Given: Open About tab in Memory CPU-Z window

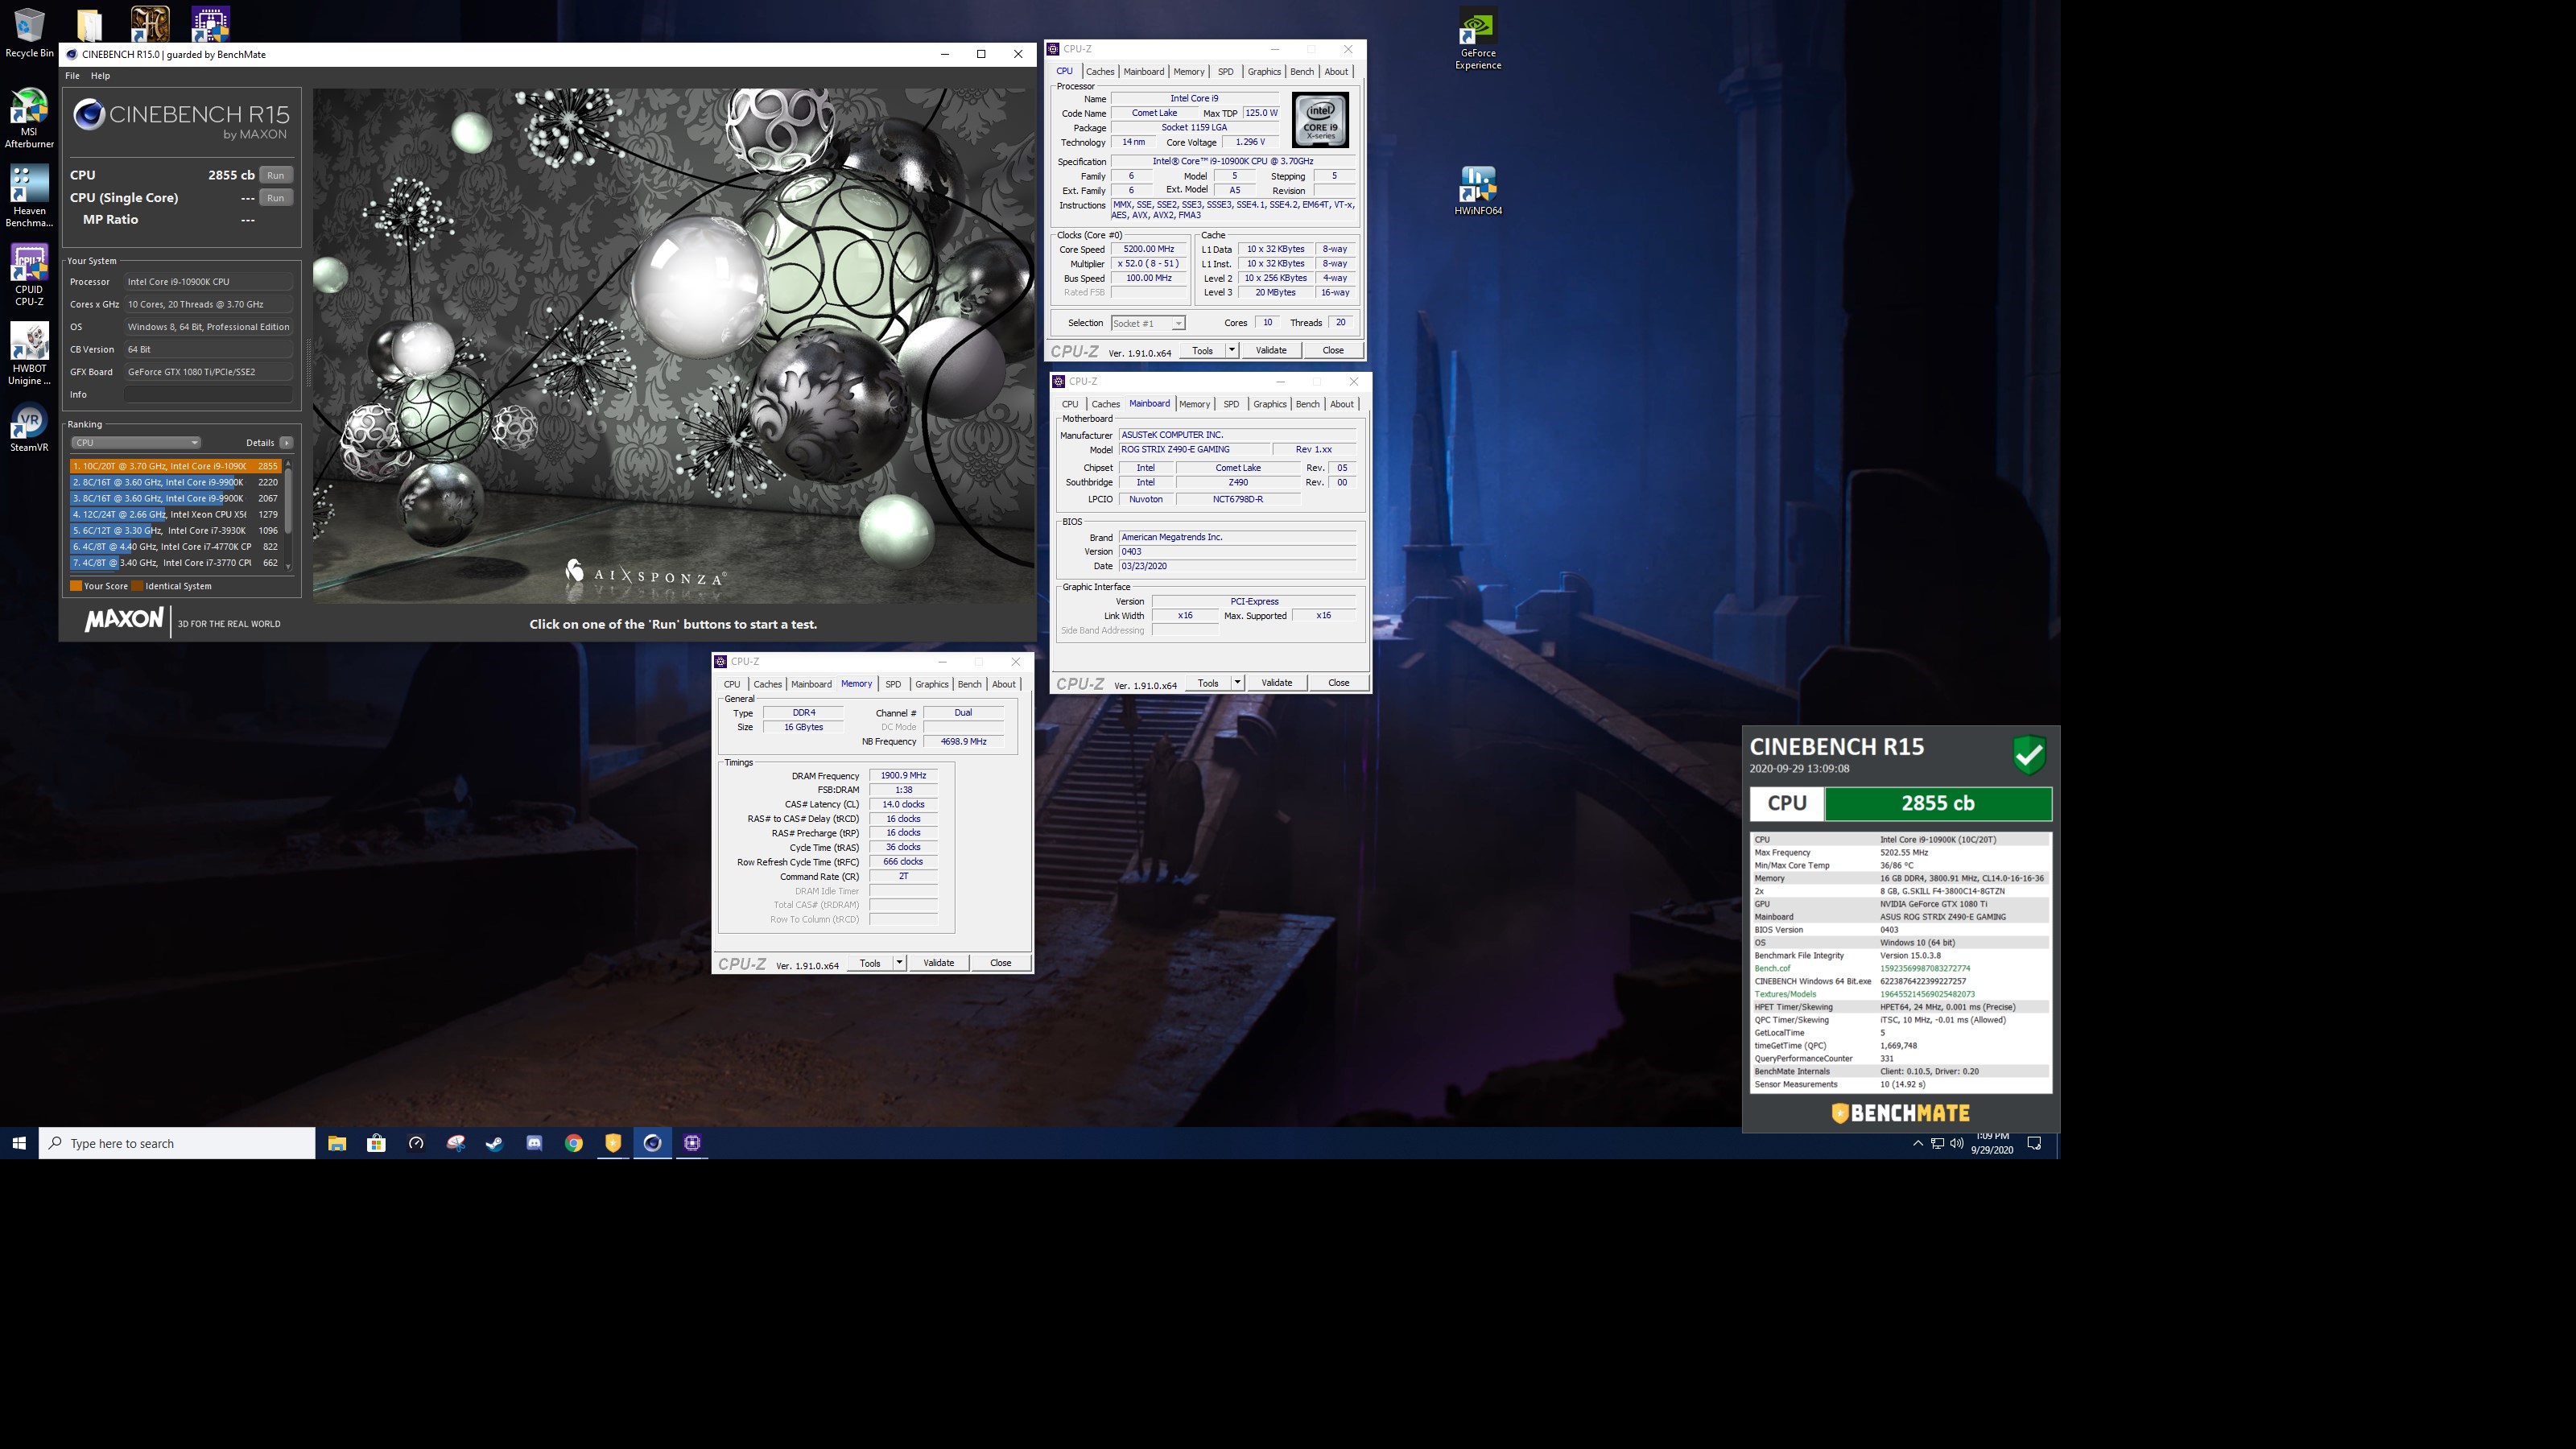Looking at the screenshot, I should click(x=1004, y=685).
